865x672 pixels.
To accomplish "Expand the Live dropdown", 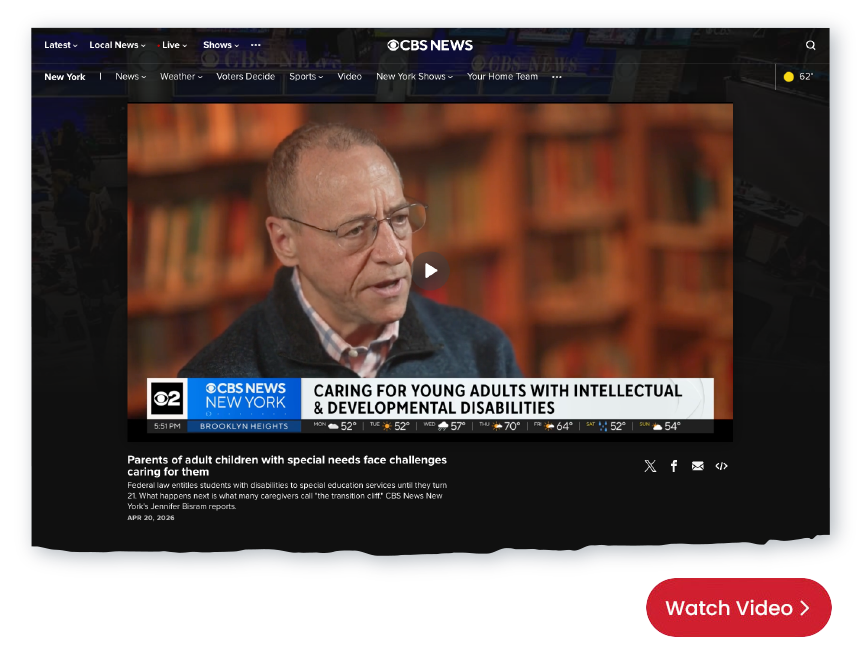I will tap(174, 45).
